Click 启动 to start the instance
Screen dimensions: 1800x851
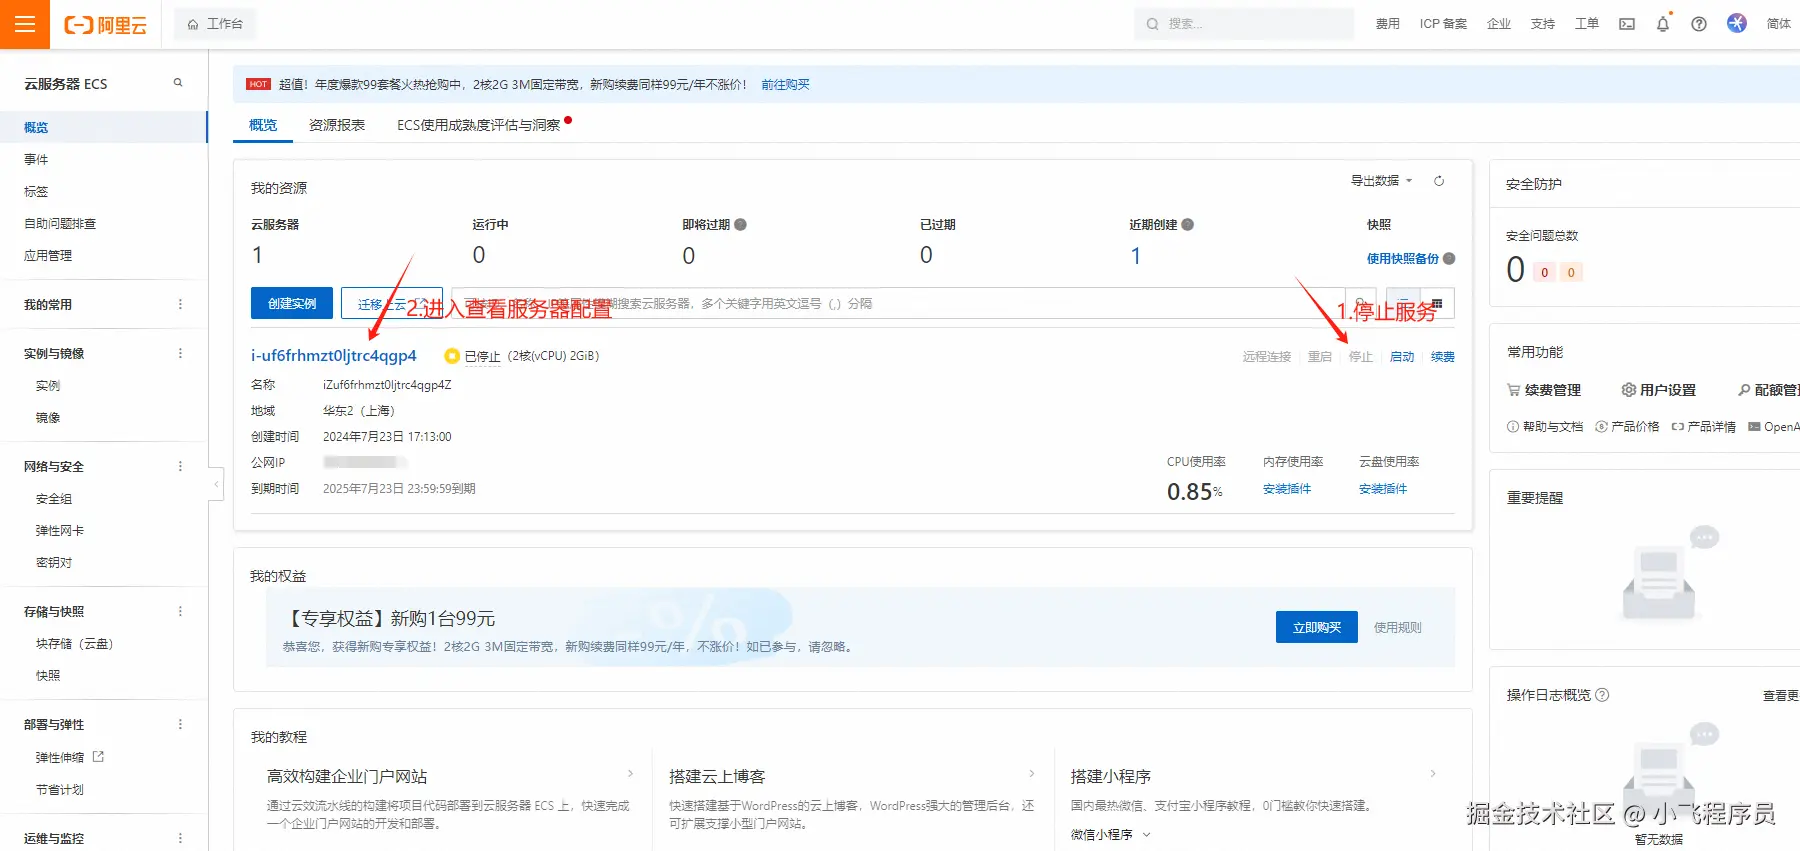coord(1402,357)
